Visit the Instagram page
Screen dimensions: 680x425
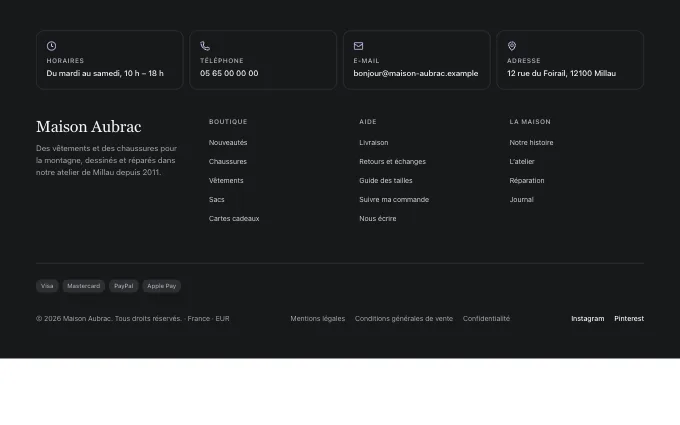click(x=588, y=318)
